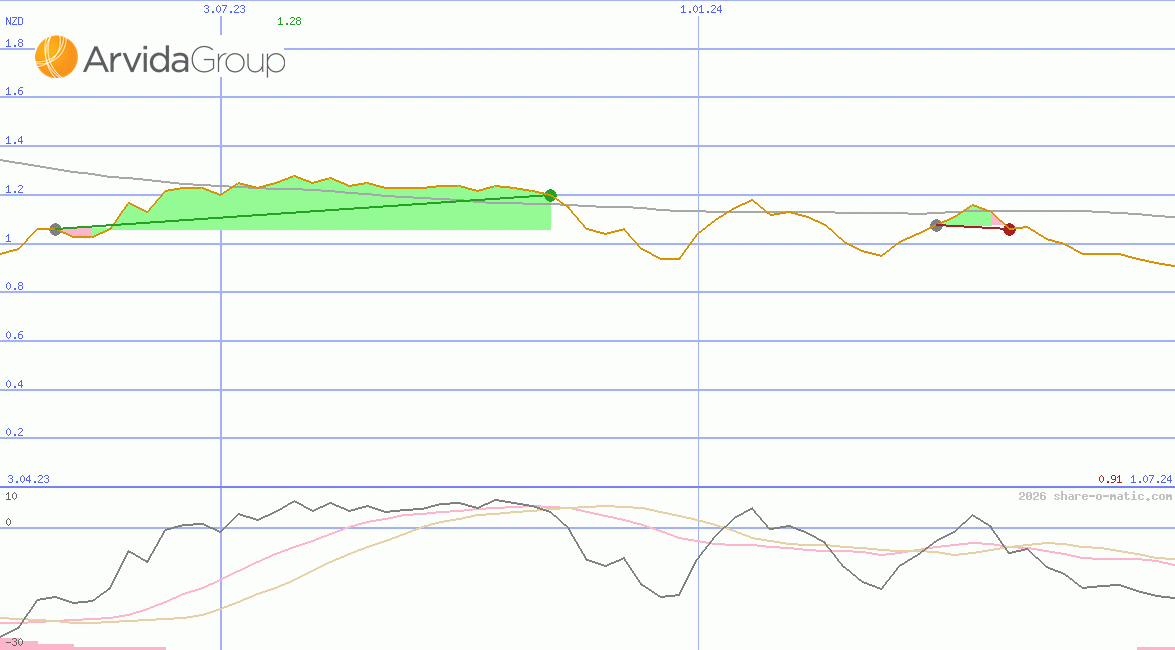Click the gray marker starting the right trade
This screenshot has height=650, width=1175.
tap(937, 226)
